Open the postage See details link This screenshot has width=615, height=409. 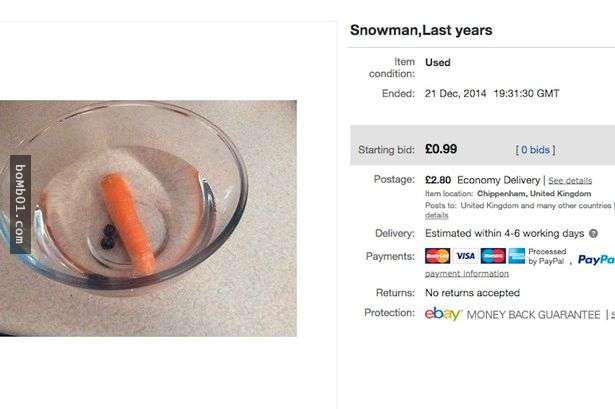pyautogui.click(x=570, y=180)
